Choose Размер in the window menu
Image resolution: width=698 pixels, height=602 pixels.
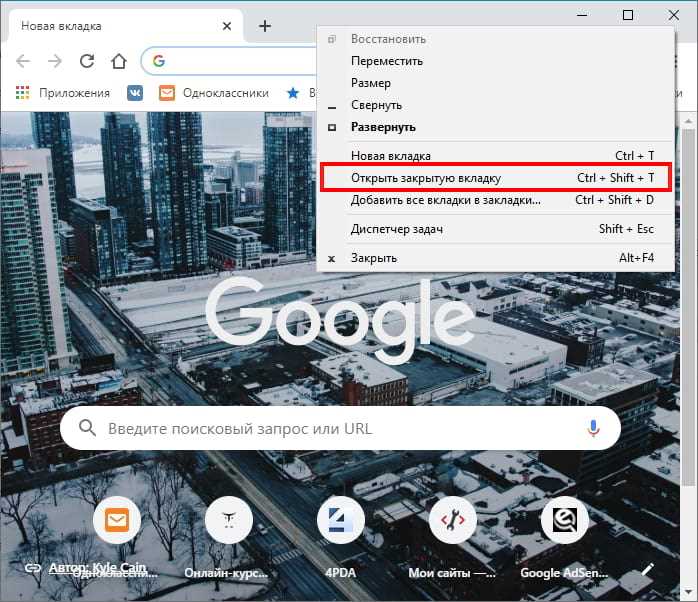[x=495, y=83]
